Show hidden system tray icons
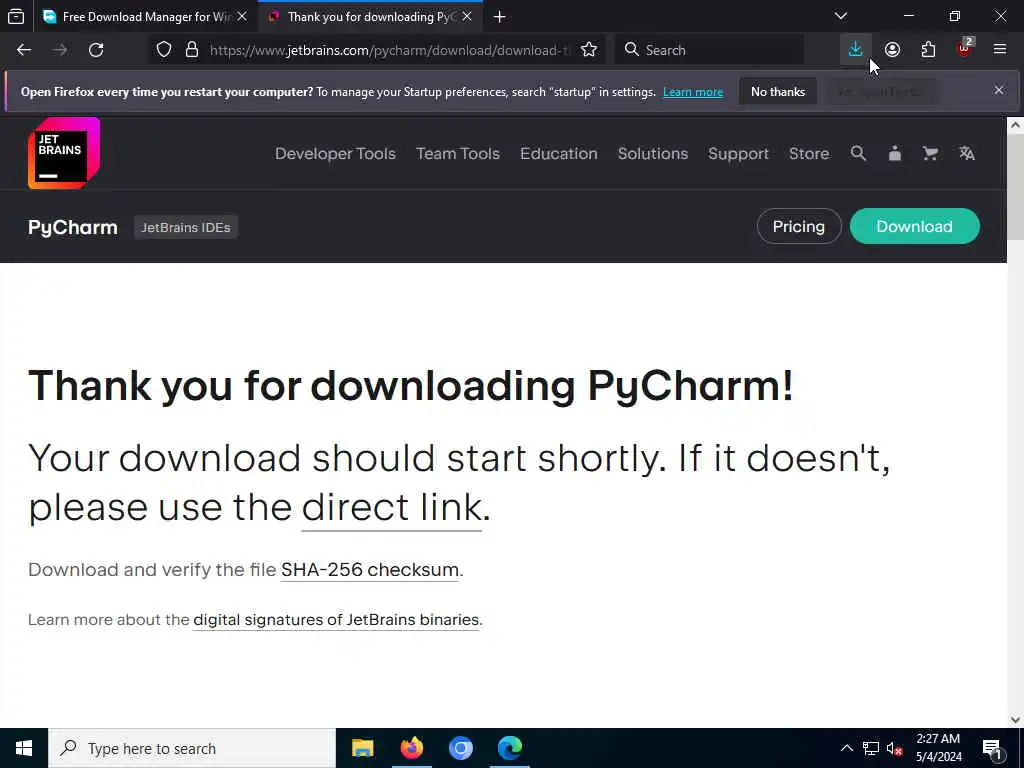Viewport: 1024px width, 768px height. pyautogui.click(x=846, y=748)
